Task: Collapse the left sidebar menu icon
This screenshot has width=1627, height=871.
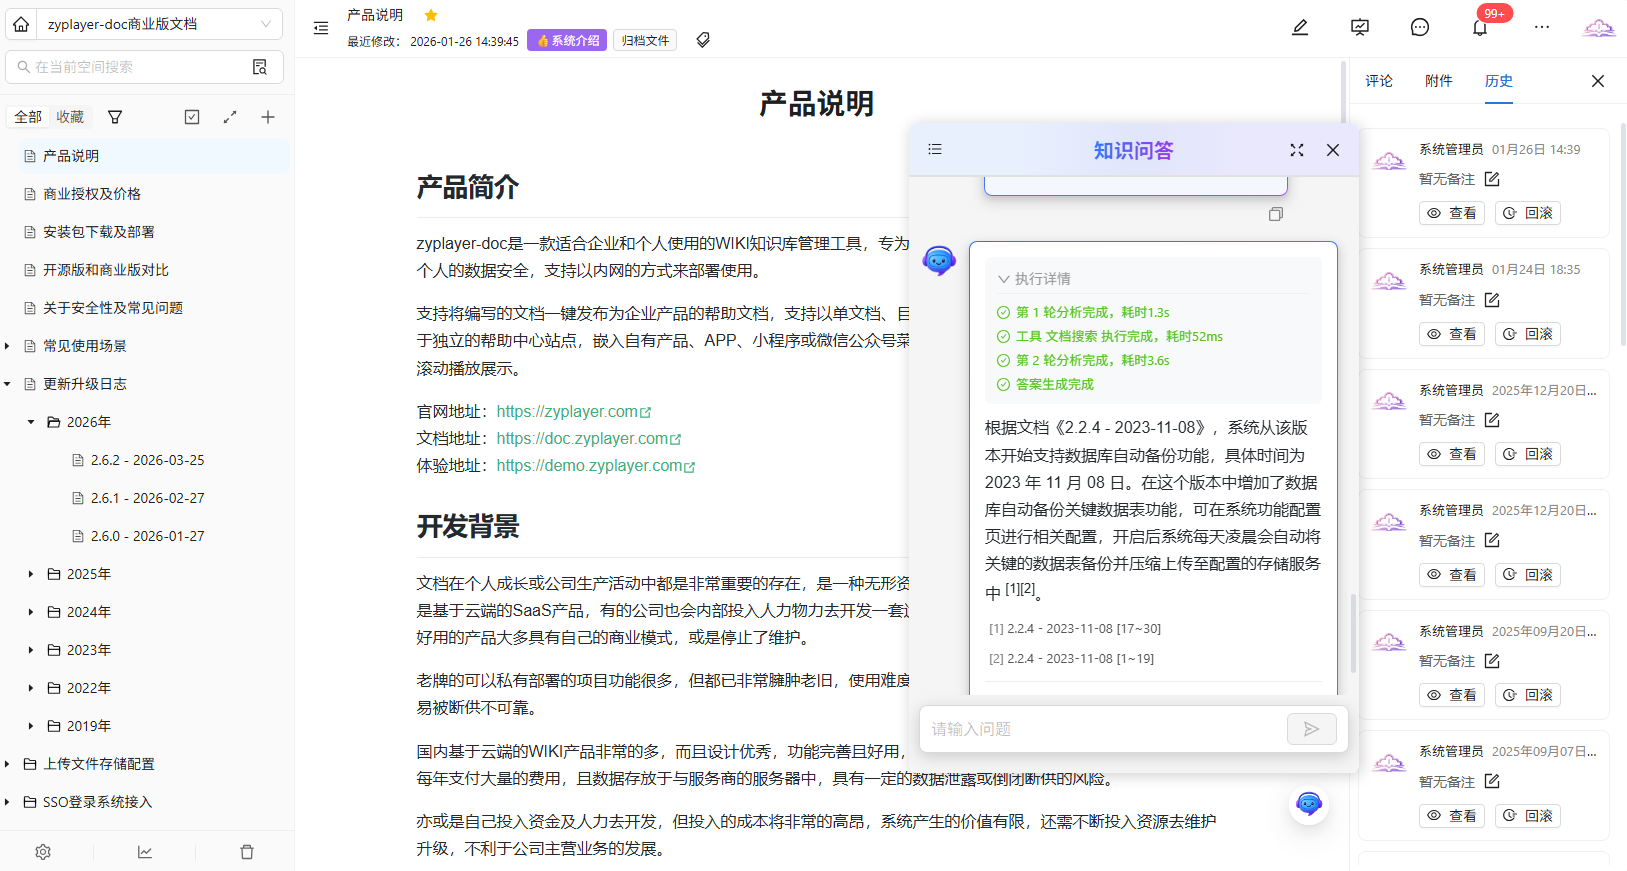Action: [x=321, y=28]
